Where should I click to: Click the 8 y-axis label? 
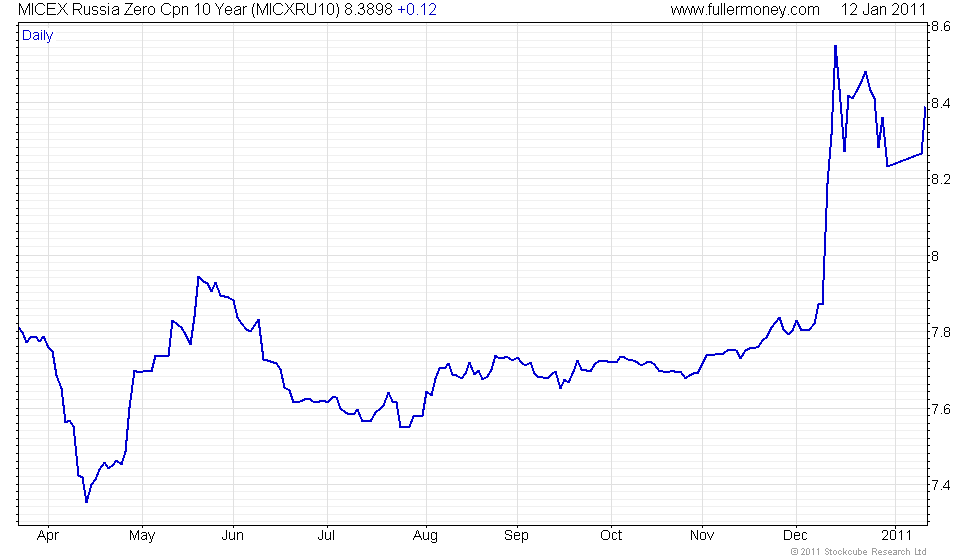pyautogui.click(x=935, y=256)
